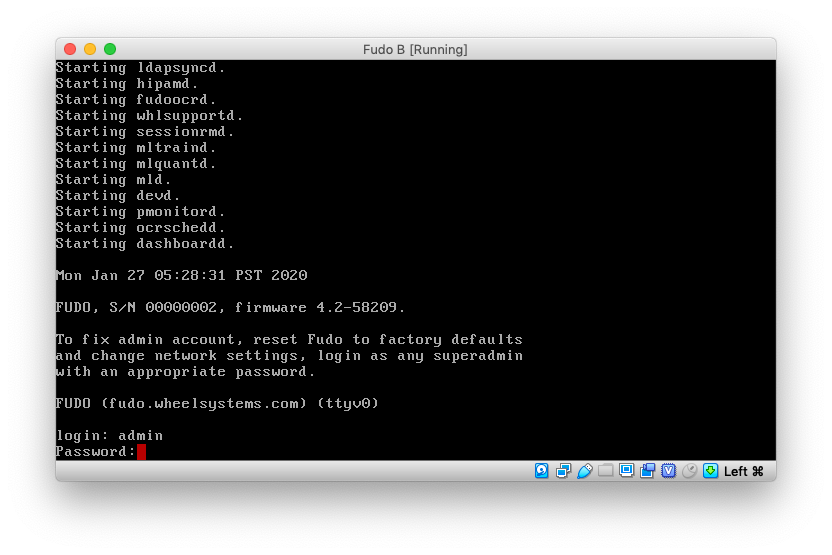The image size is (832, 555).
Task: Focus the Password prompt cursor
Action: [x=141, y=452]
